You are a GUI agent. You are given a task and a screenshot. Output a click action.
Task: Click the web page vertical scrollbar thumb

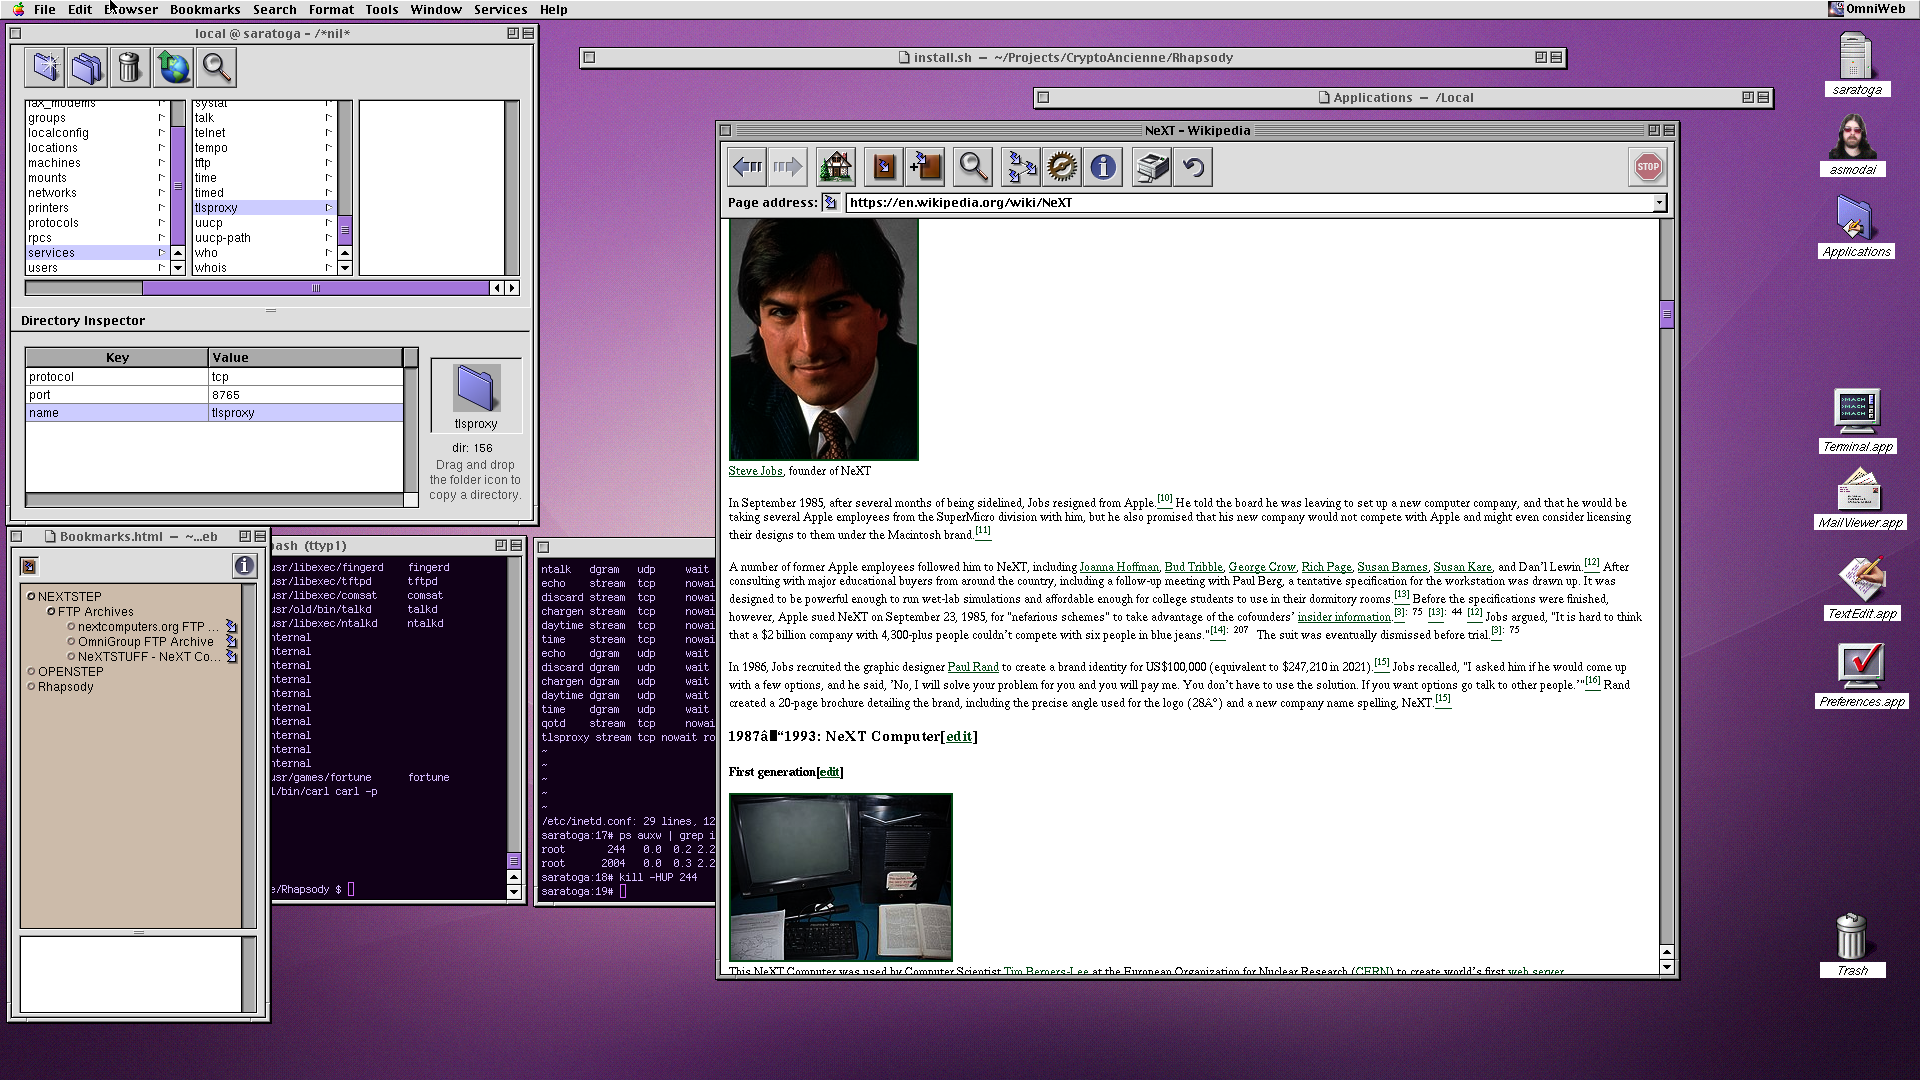(1666, 314)
